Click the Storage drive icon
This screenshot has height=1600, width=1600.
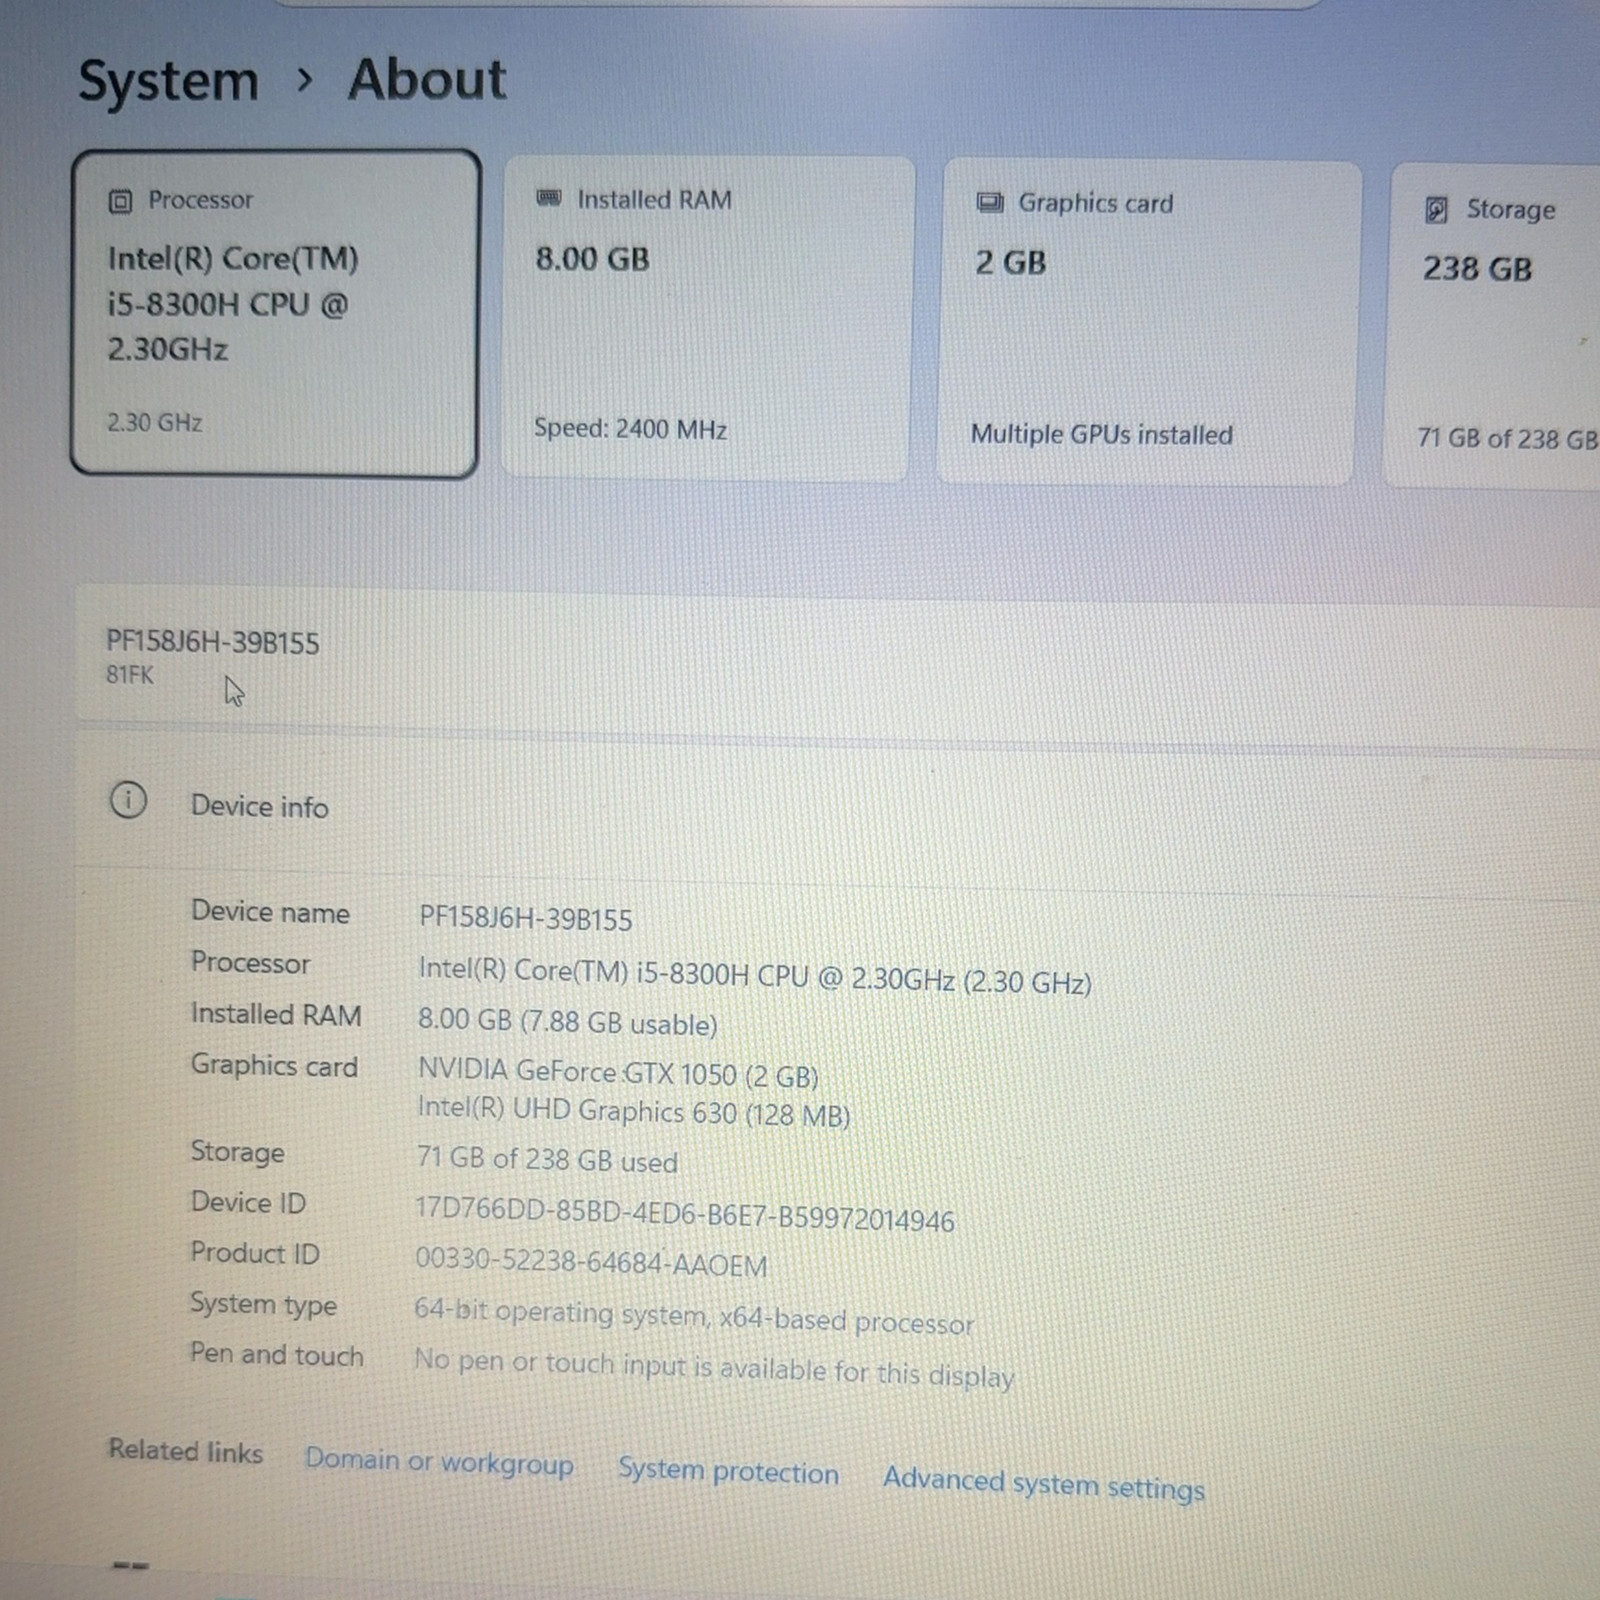[x=1436, y=209]
